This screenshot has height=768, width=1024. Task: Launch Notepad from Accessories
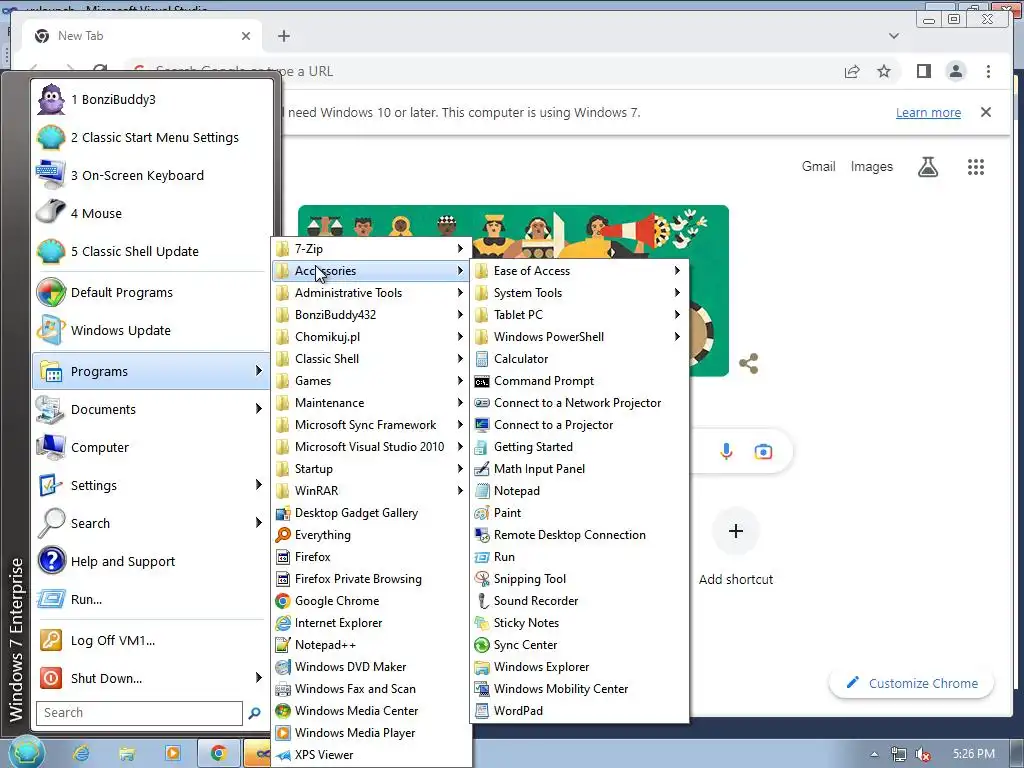(579, 491)
